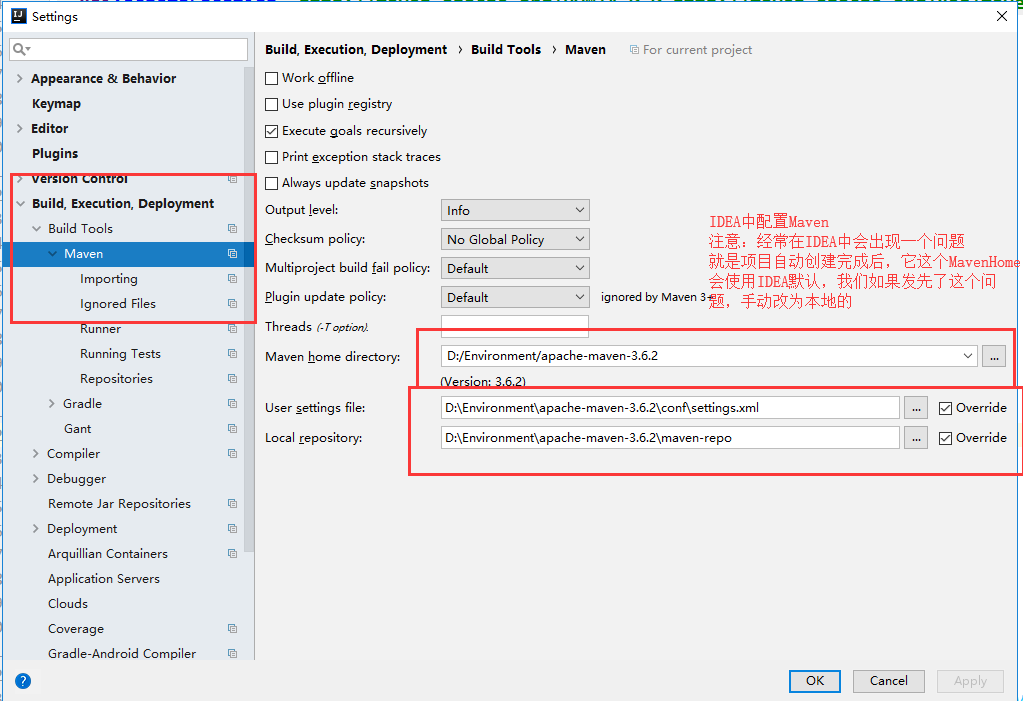The image size is (1023, 701).
Task: Click project-level icon beside Remote Jar Repositories
Action: 232,504
